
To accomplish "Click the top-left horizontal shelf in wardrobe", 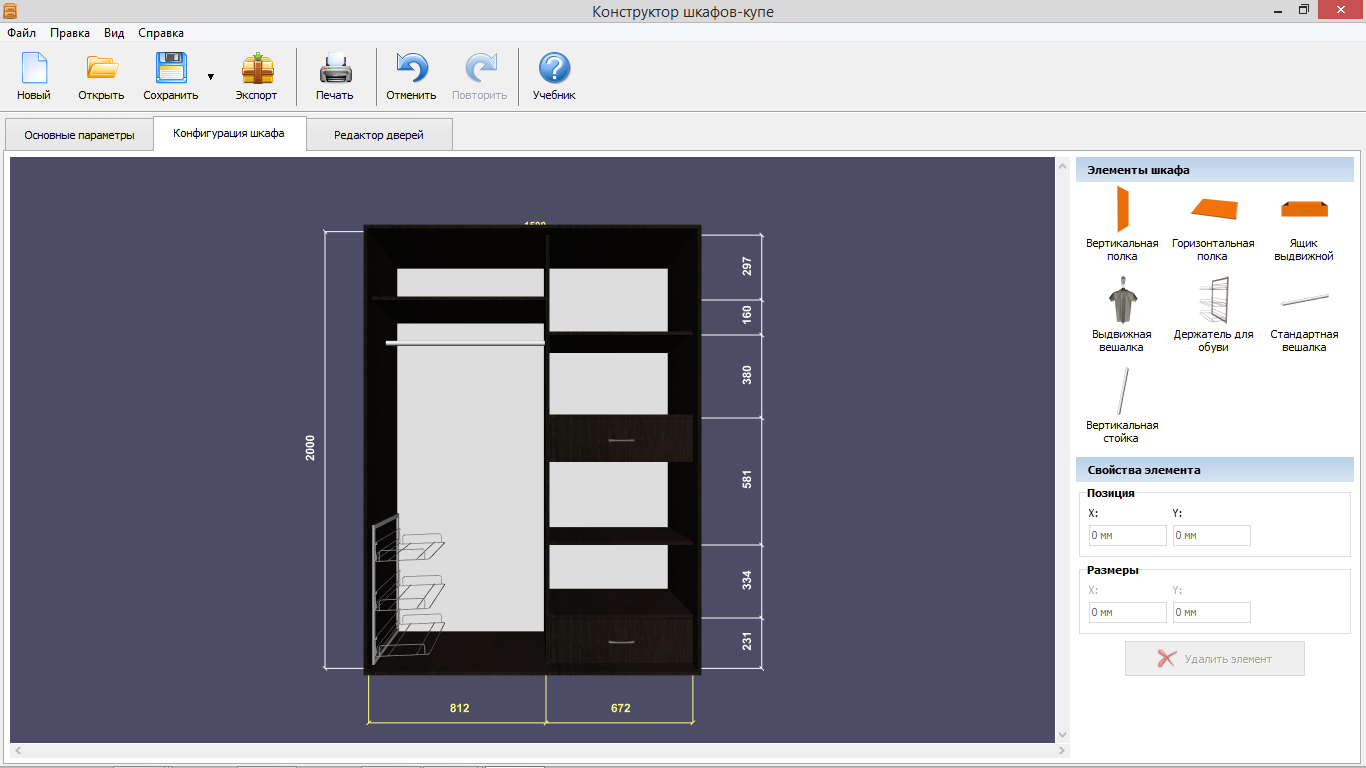I will click(458, 298).
